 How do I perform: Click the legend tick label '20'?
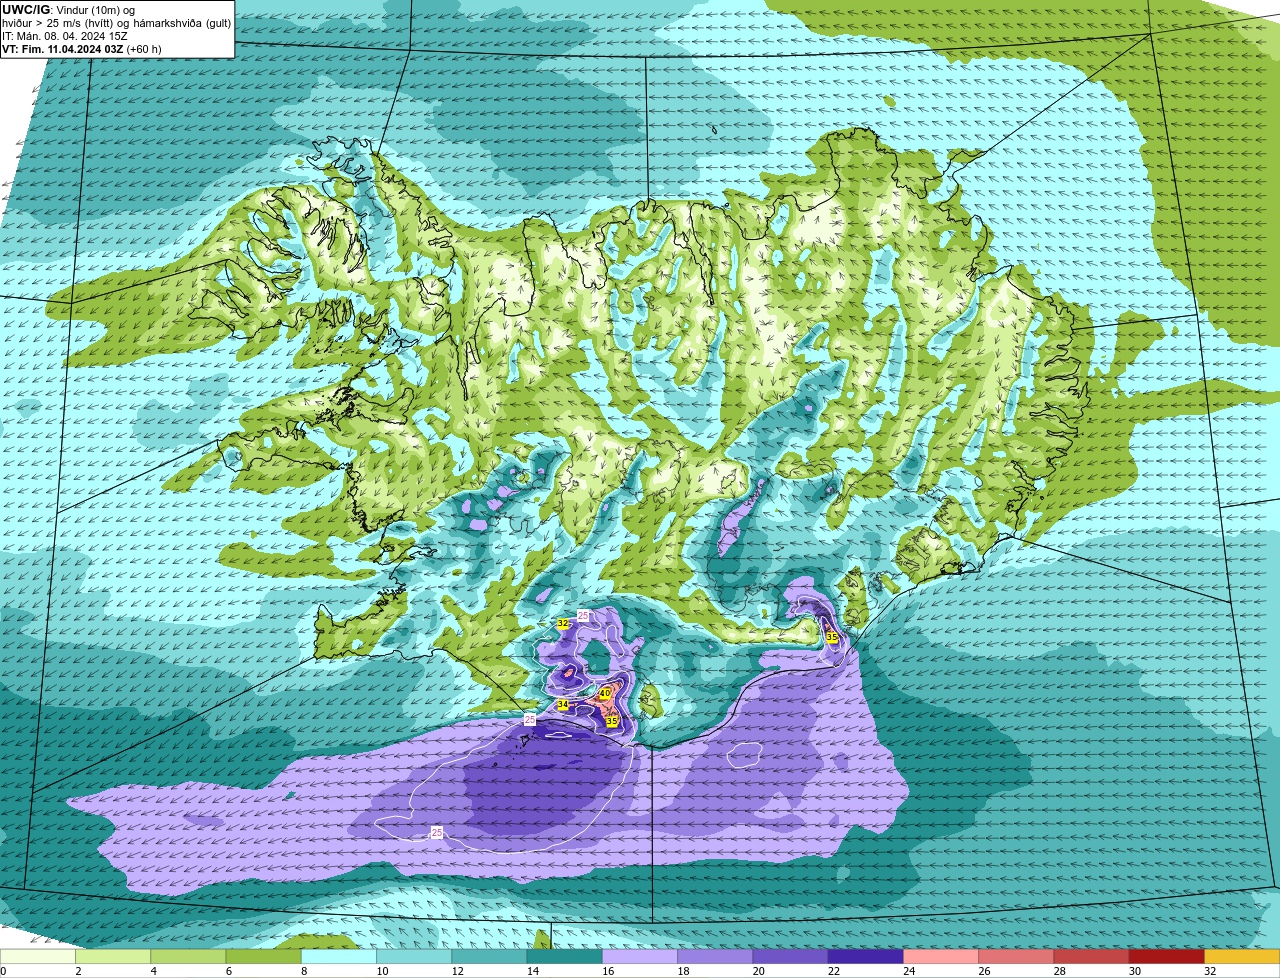coord(759,971)
